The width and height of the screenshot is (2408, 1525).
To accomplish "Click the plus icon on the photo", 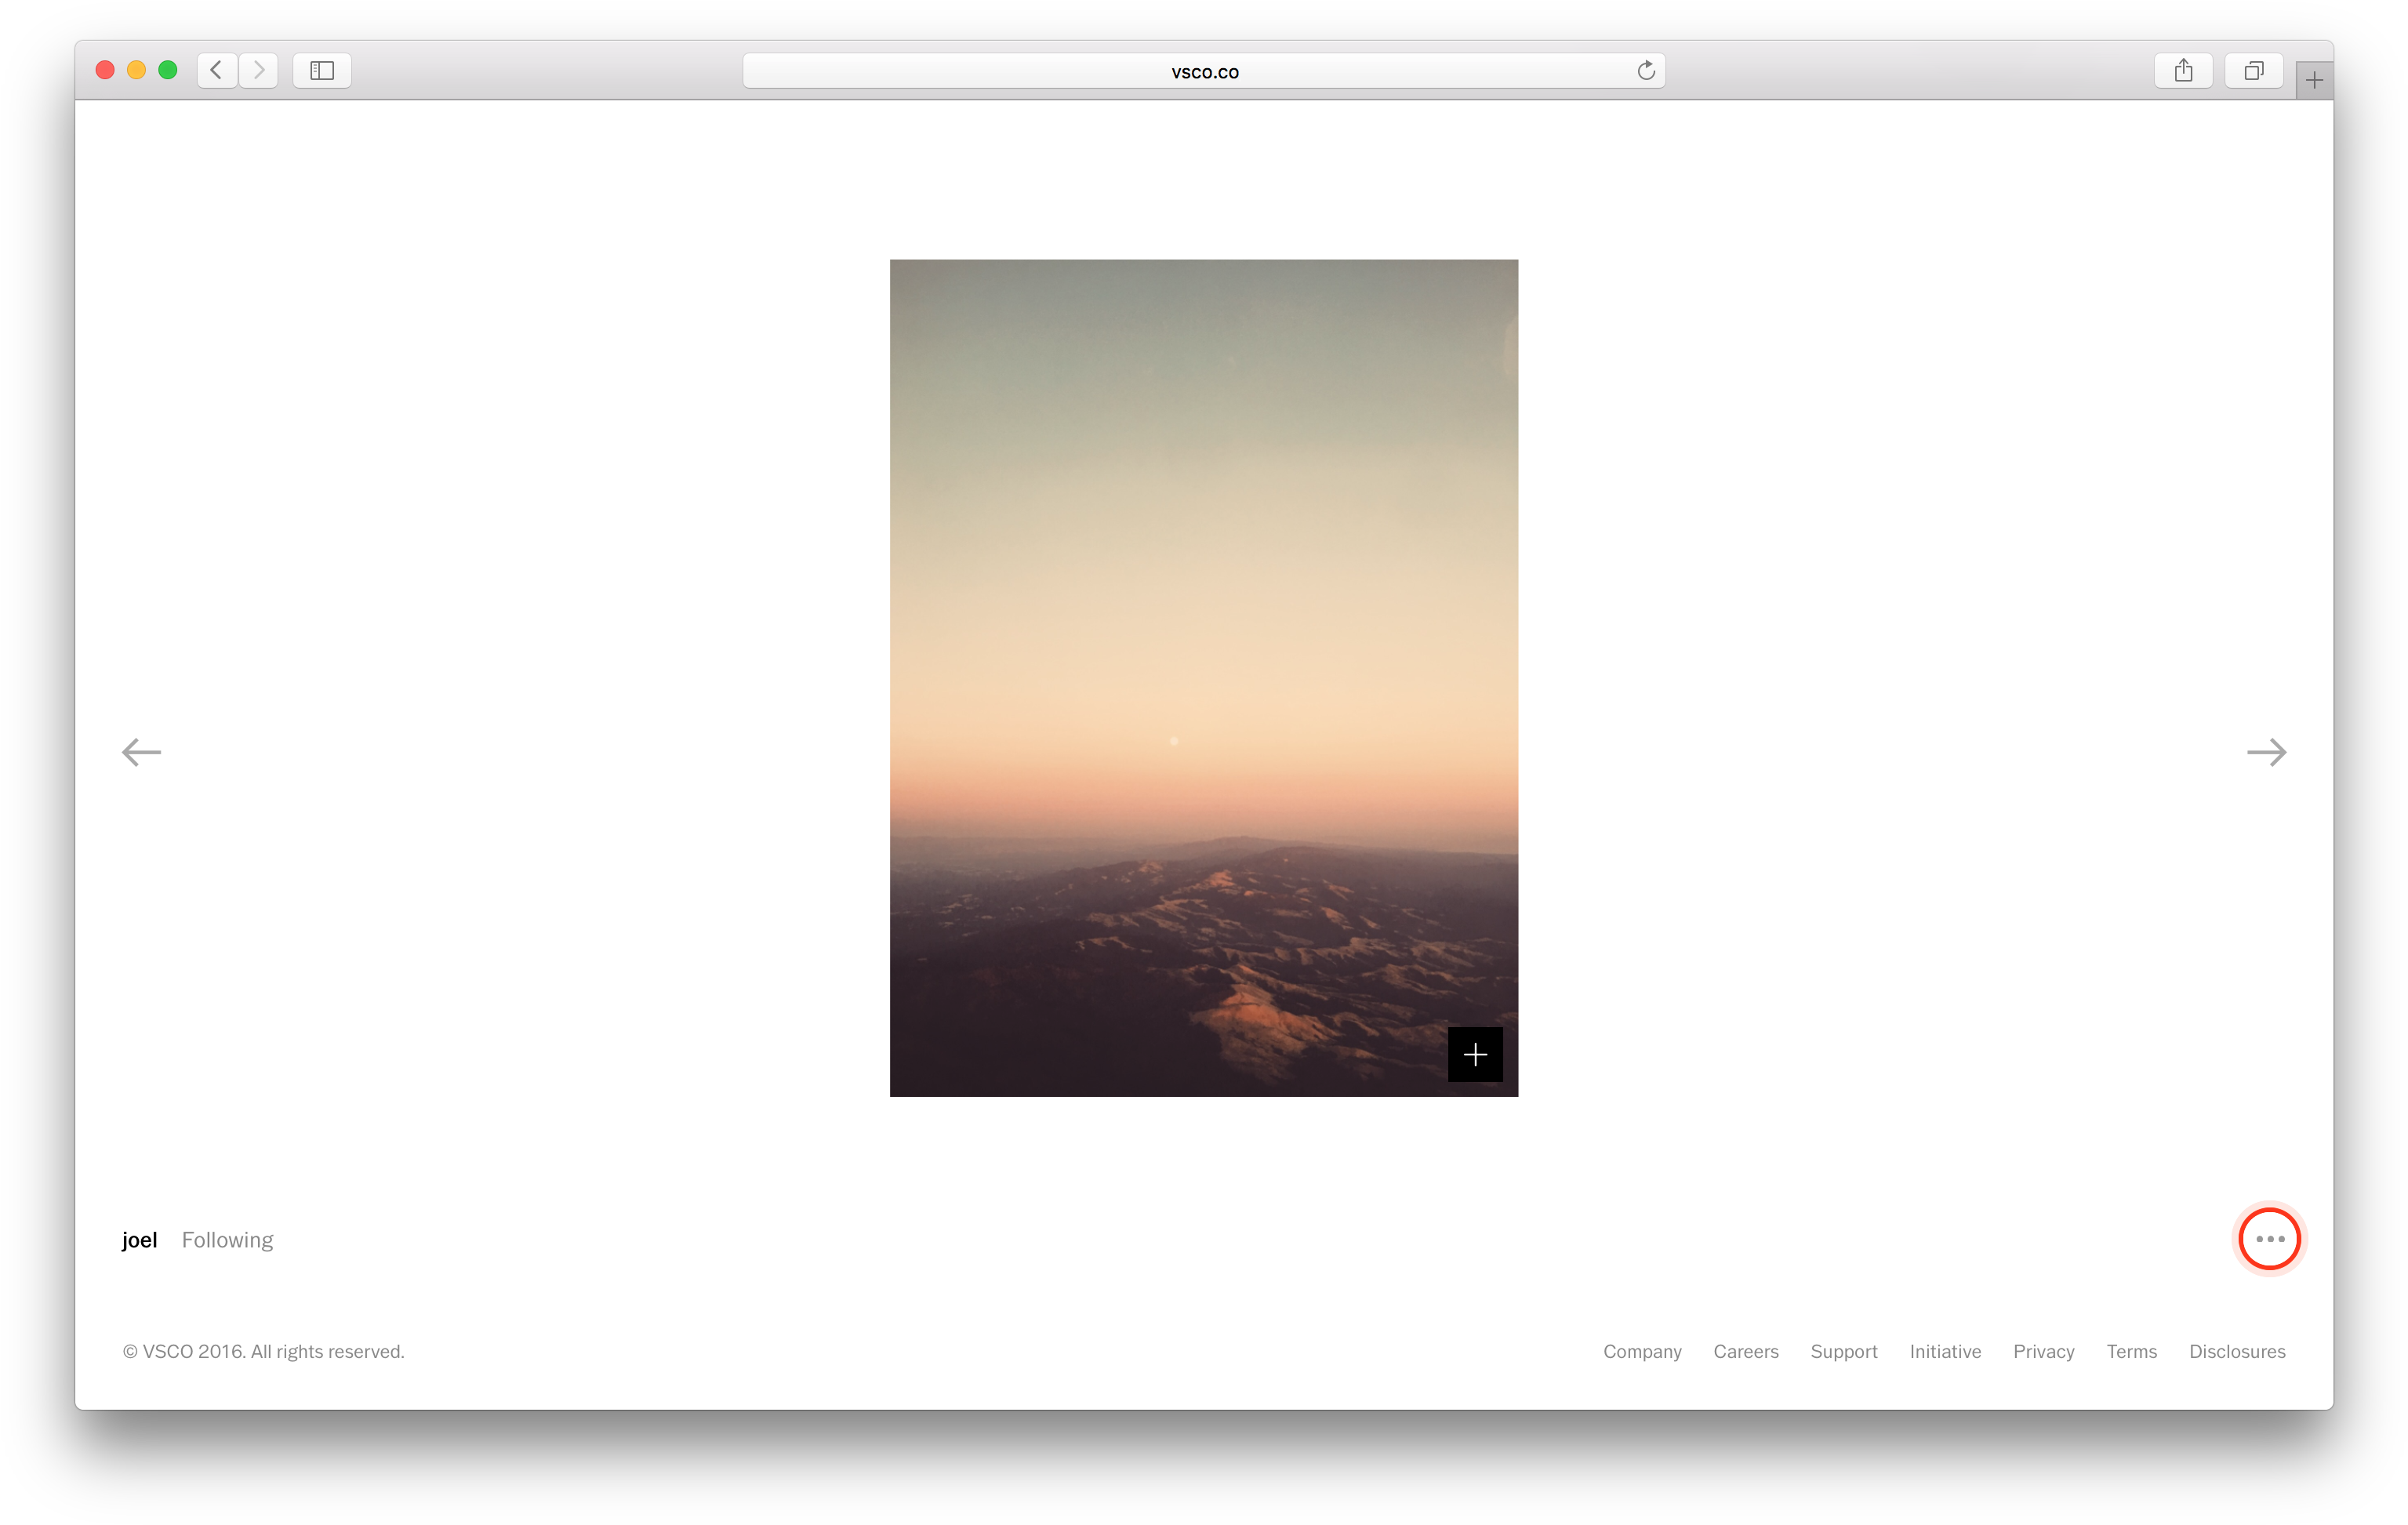I will click(1474, 1054).
